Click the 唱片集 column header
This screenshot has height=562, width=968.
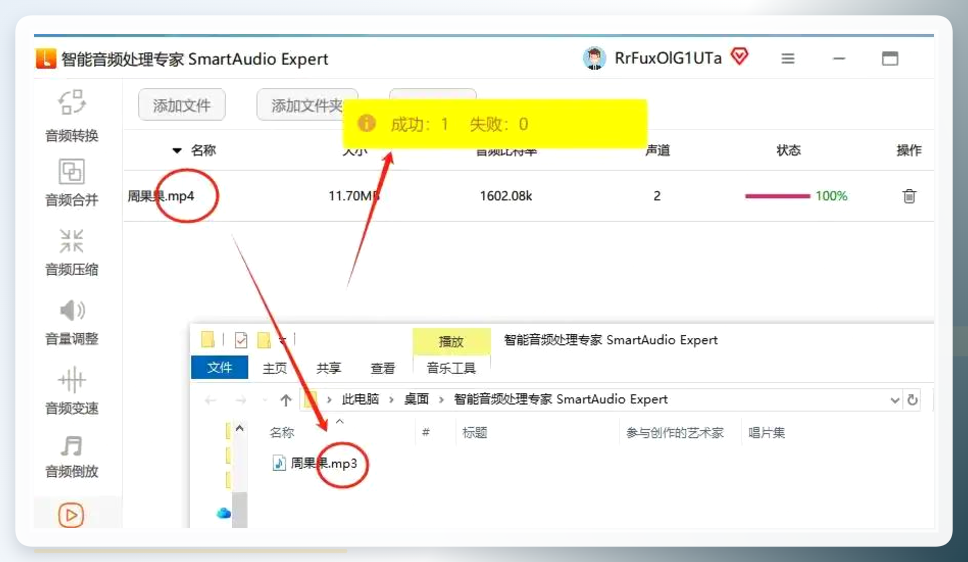(x=766, y=432)
